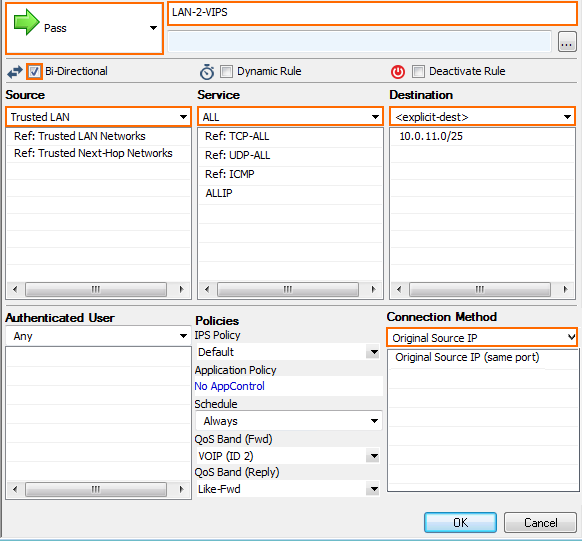Screen dimensions: 582x541
Task: Open the Trusted LAN source dropdown
Action: (x=98, y=117)
